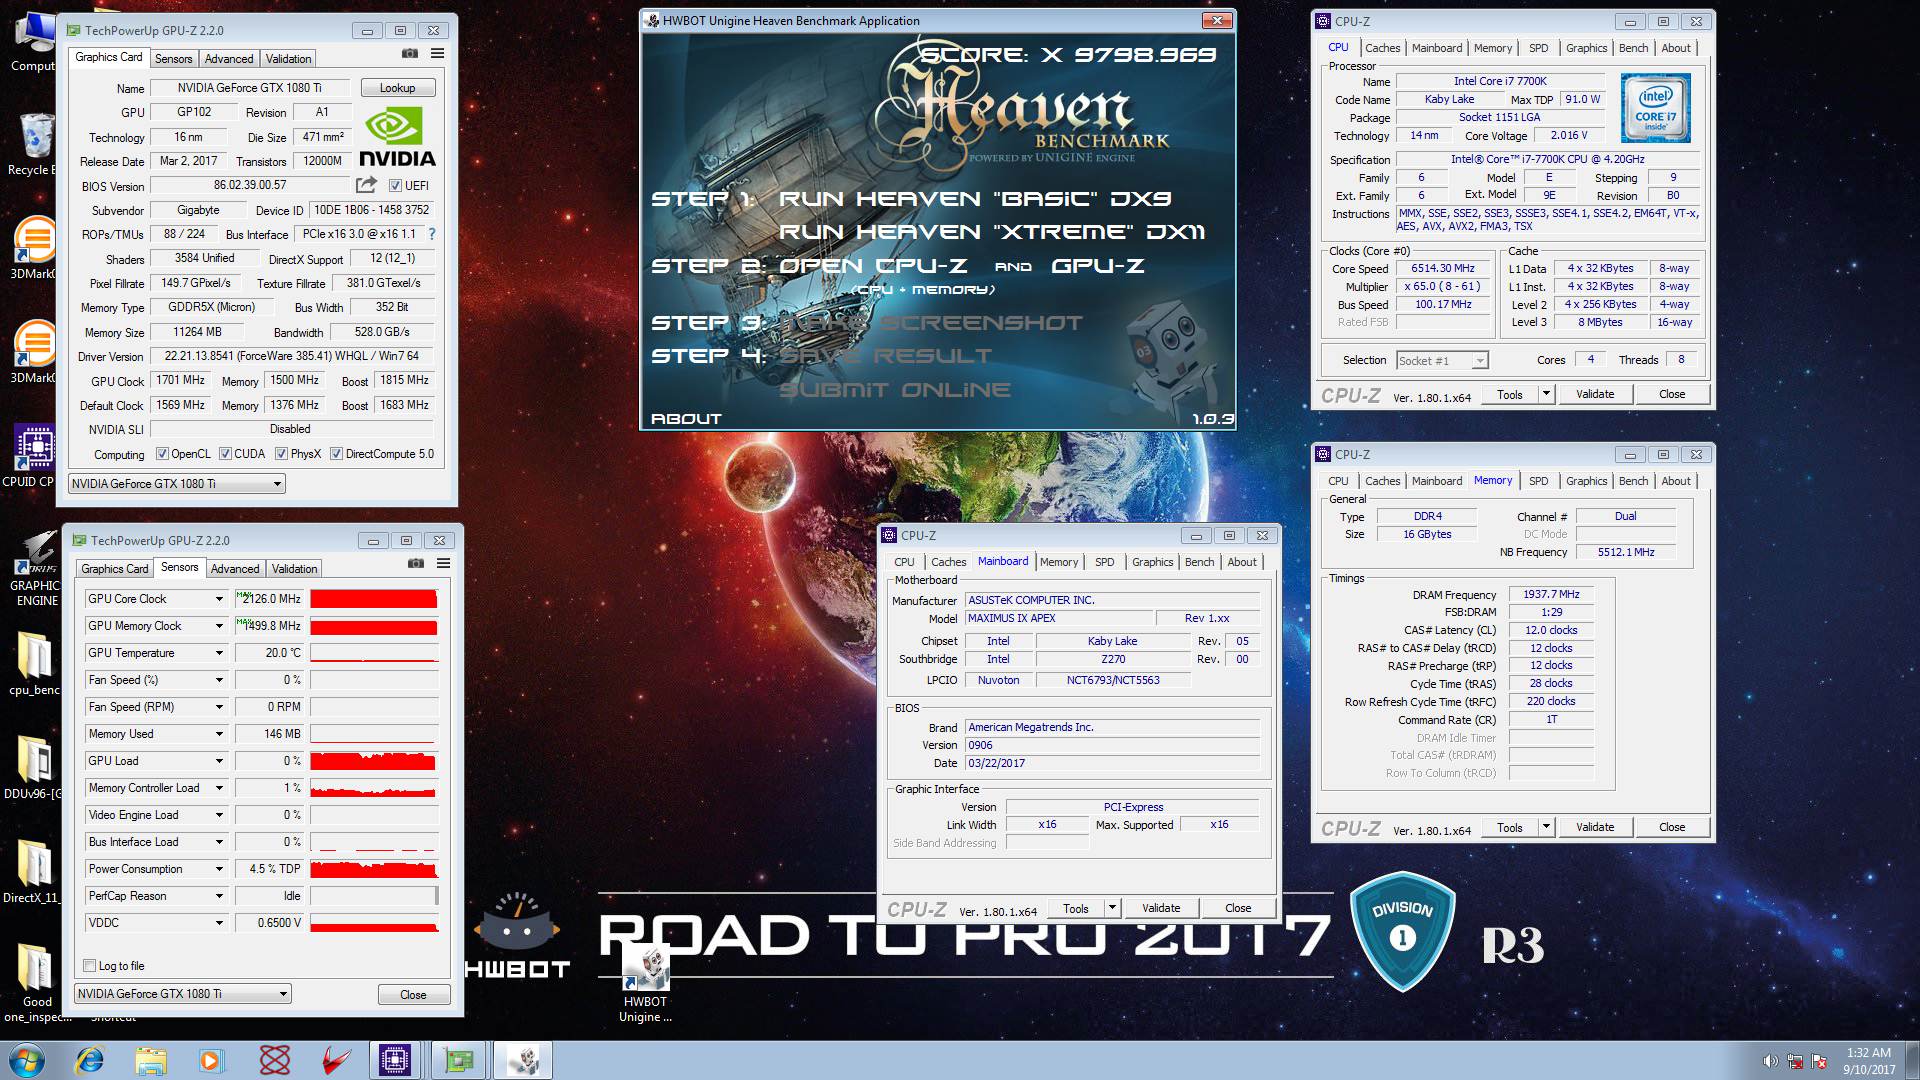Open the DirectX_11 folder on desktop
Screen dimensions: 1920x1080
(x=33, y=871)
